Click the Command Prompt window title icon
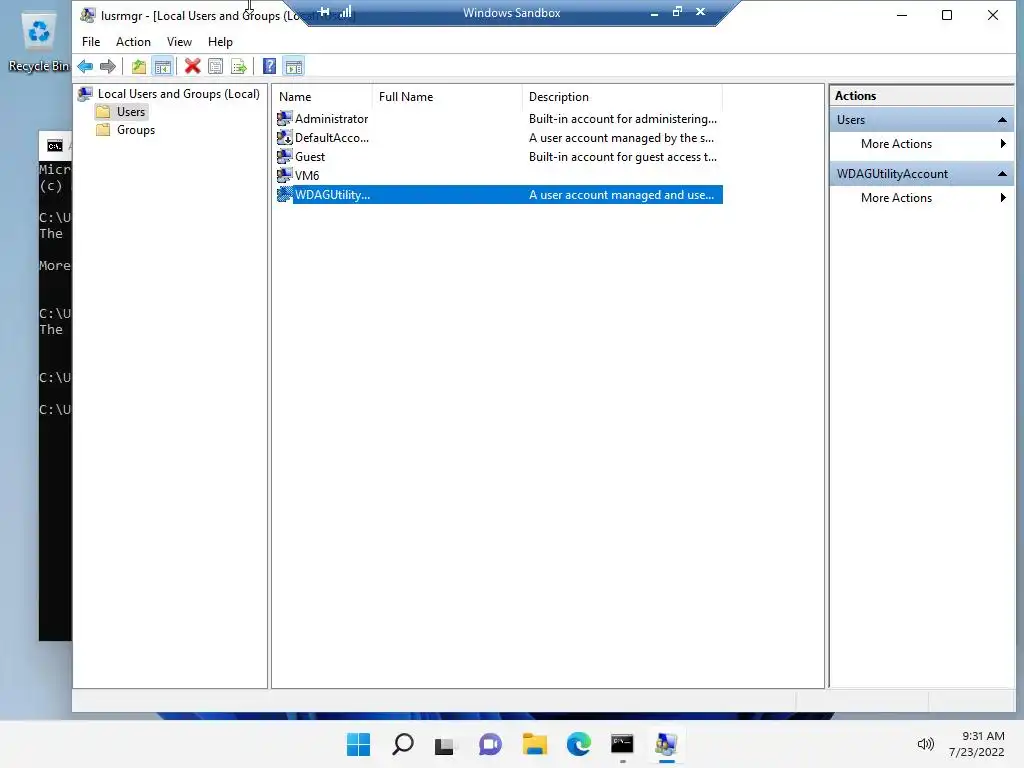Screen dimensions: 1024x768 tap(55, 146)
